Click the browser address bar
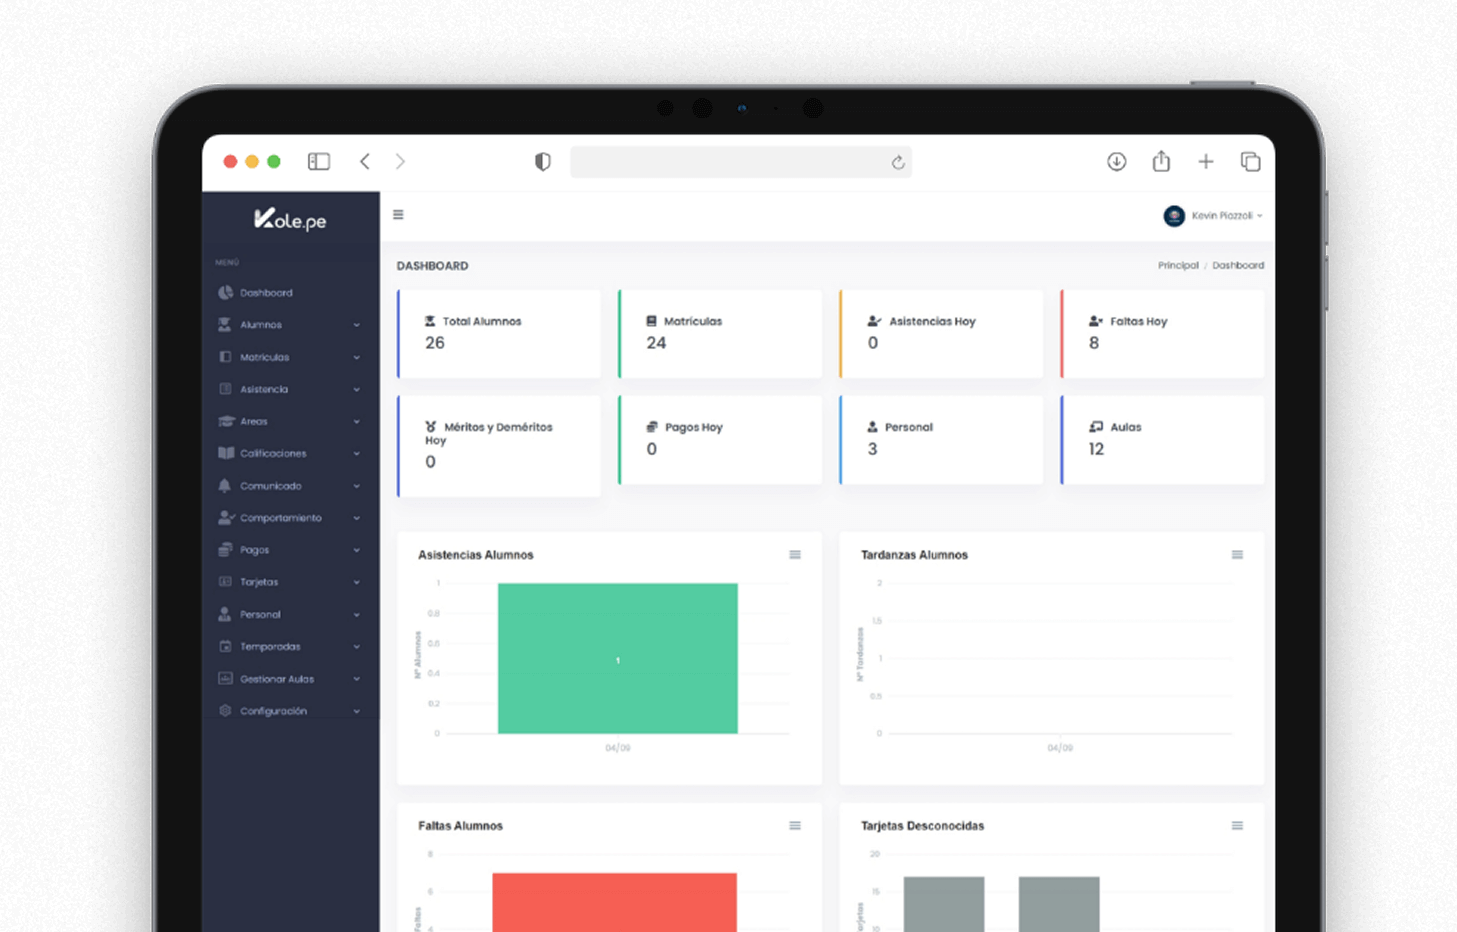The image size is (1457, 932). click(x=728, y=163)
